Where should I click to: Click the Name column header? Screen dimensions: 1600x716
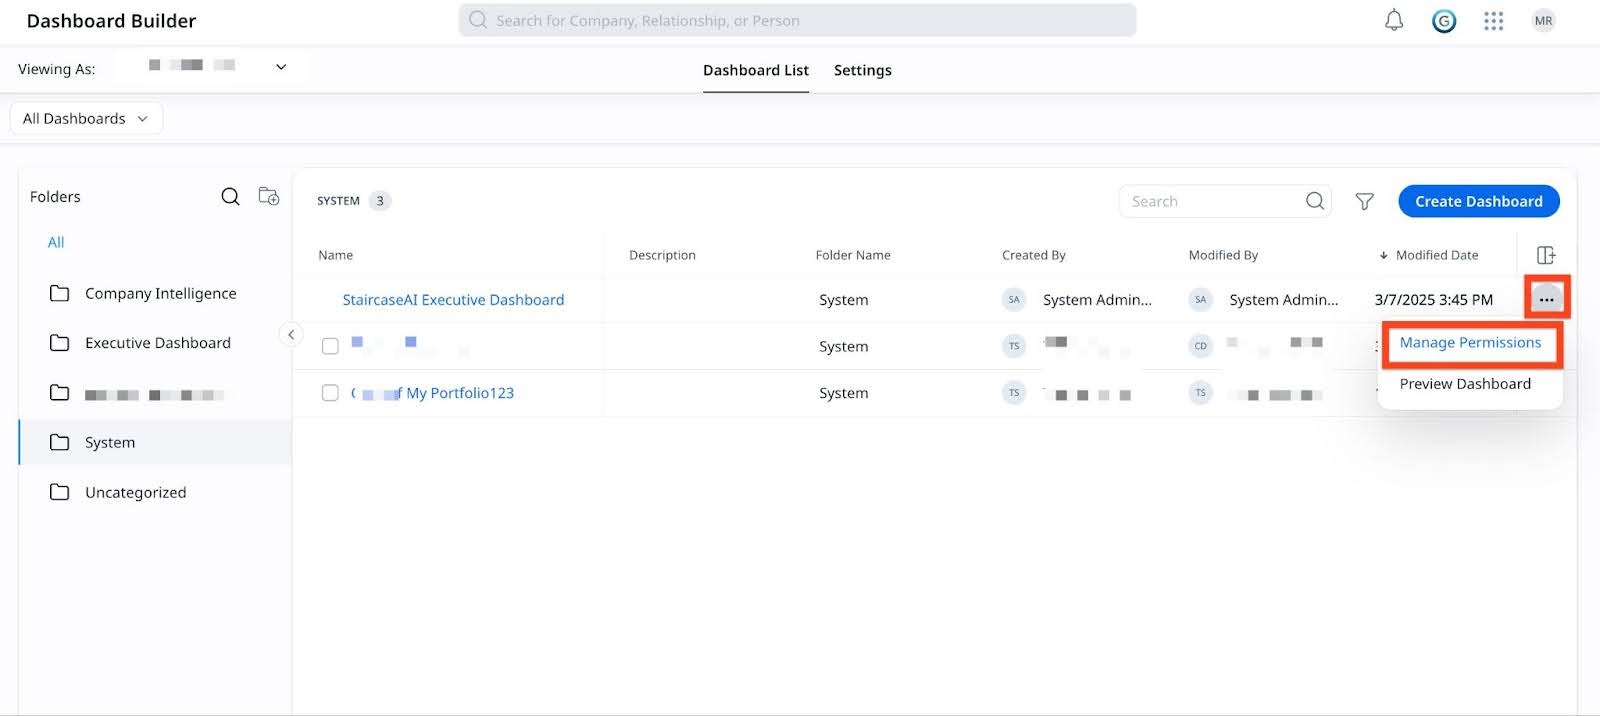coord(336,255)
